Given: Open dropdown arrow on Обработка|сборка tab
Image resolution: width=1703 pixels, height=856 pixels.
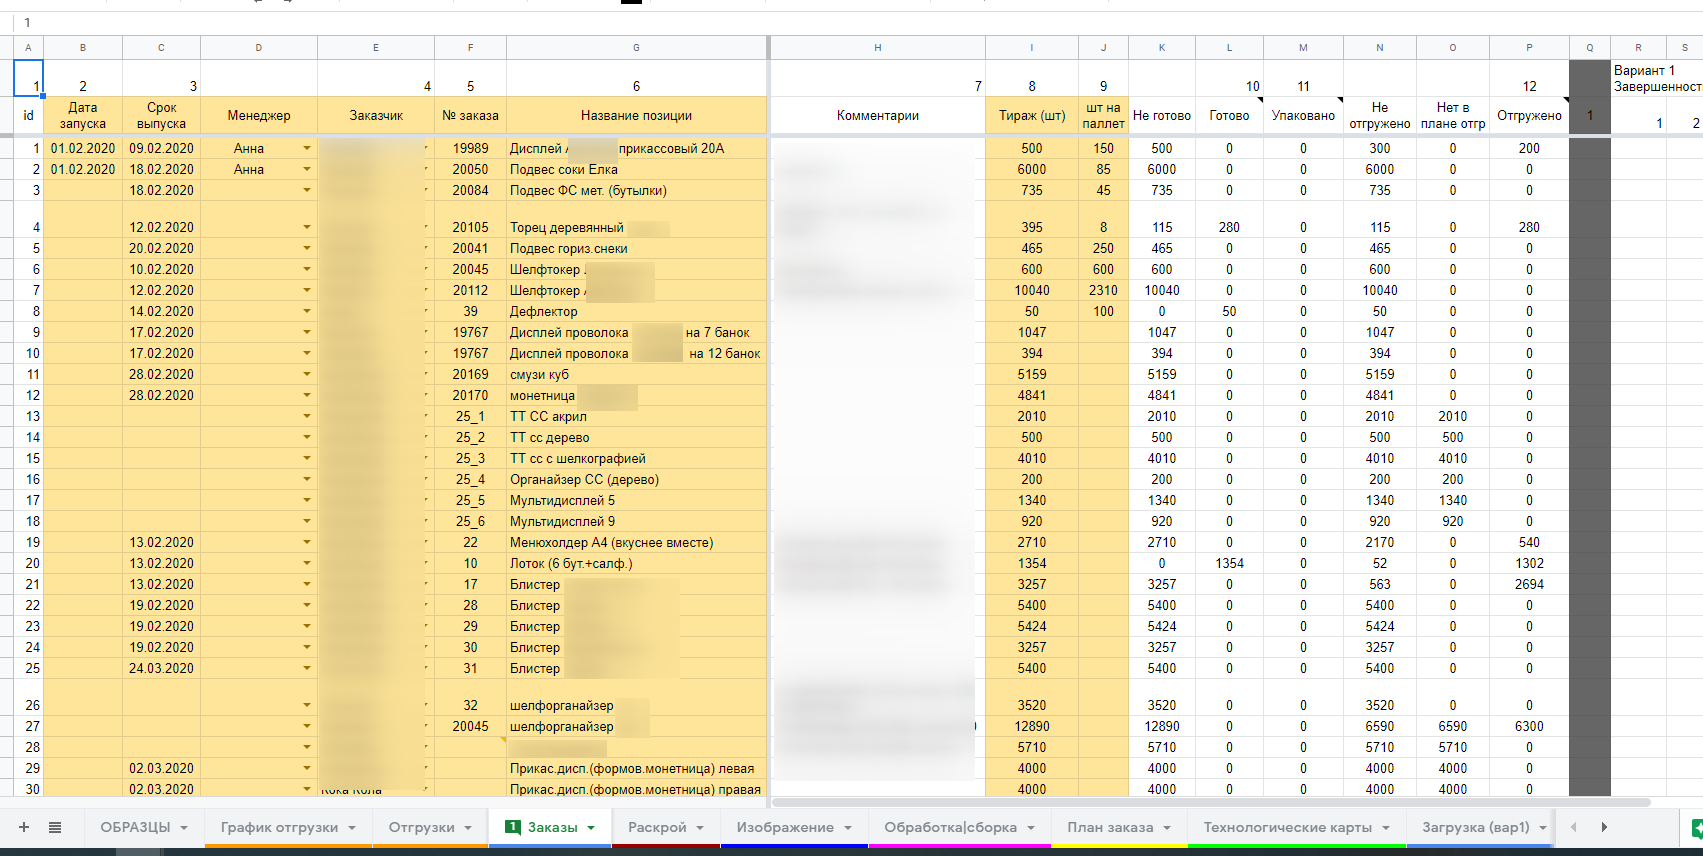Looking at the screenshot, I should point(1031,828).
